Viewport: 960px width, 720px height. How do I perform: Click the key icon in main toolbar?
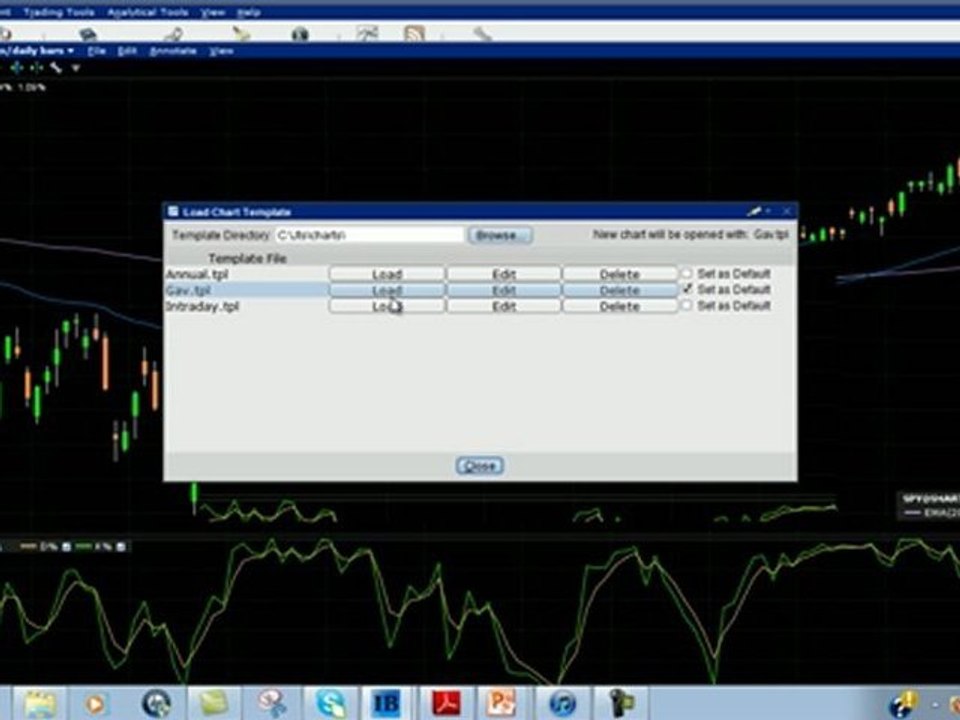pos(173,34)
